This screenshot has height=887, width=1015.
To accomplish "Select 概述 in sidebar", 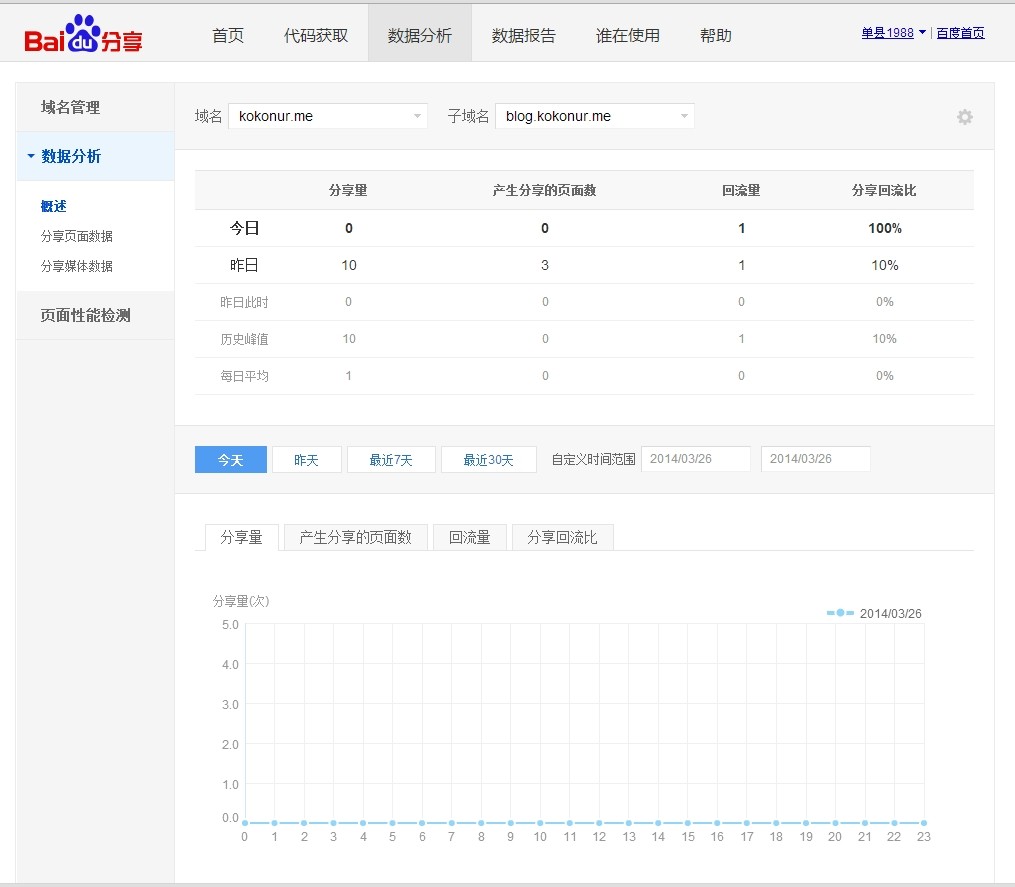I will pyautogui.click(x=53, y=206).
